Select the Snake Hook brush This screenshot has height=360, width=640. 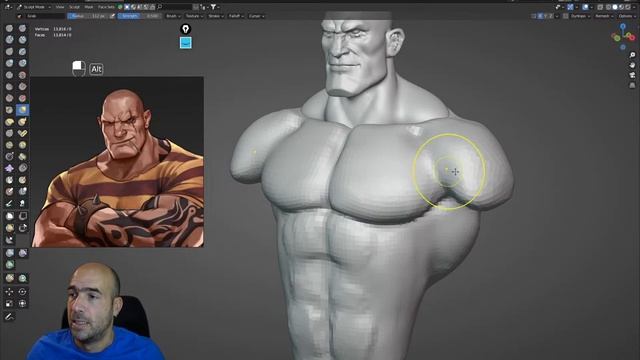(x=22, y=122)
